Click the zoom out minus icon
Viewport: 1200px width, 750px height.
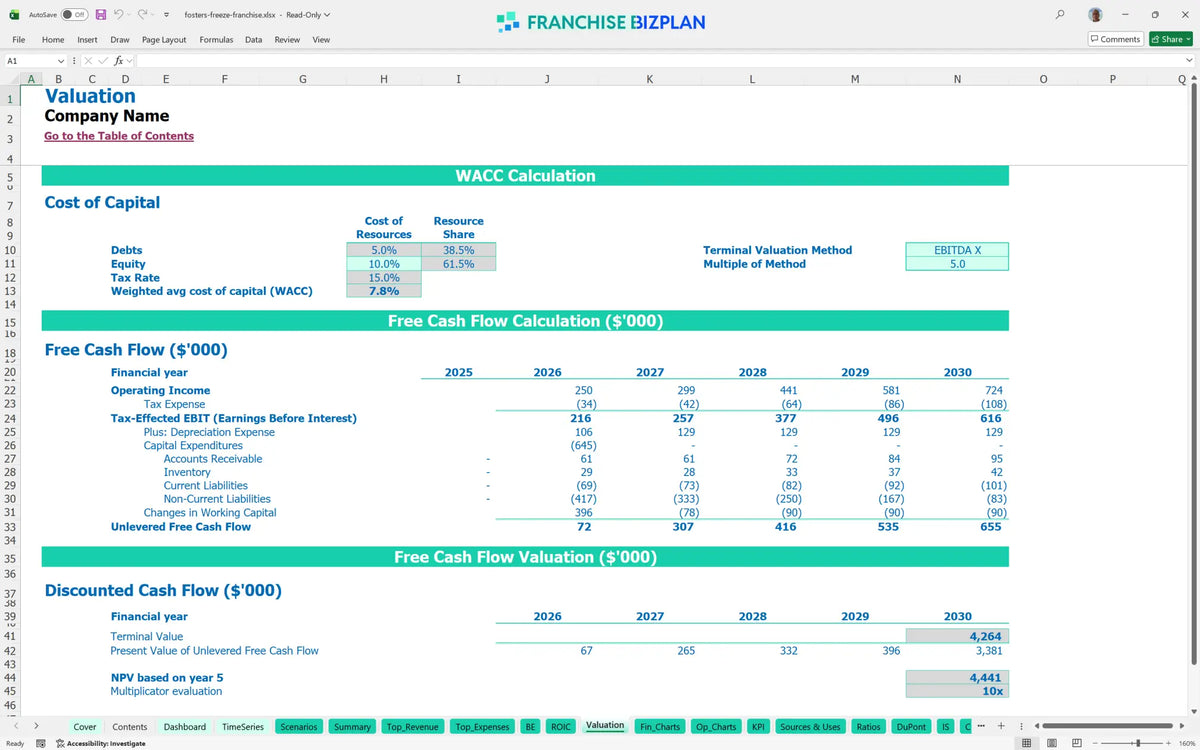point(1095,743)
